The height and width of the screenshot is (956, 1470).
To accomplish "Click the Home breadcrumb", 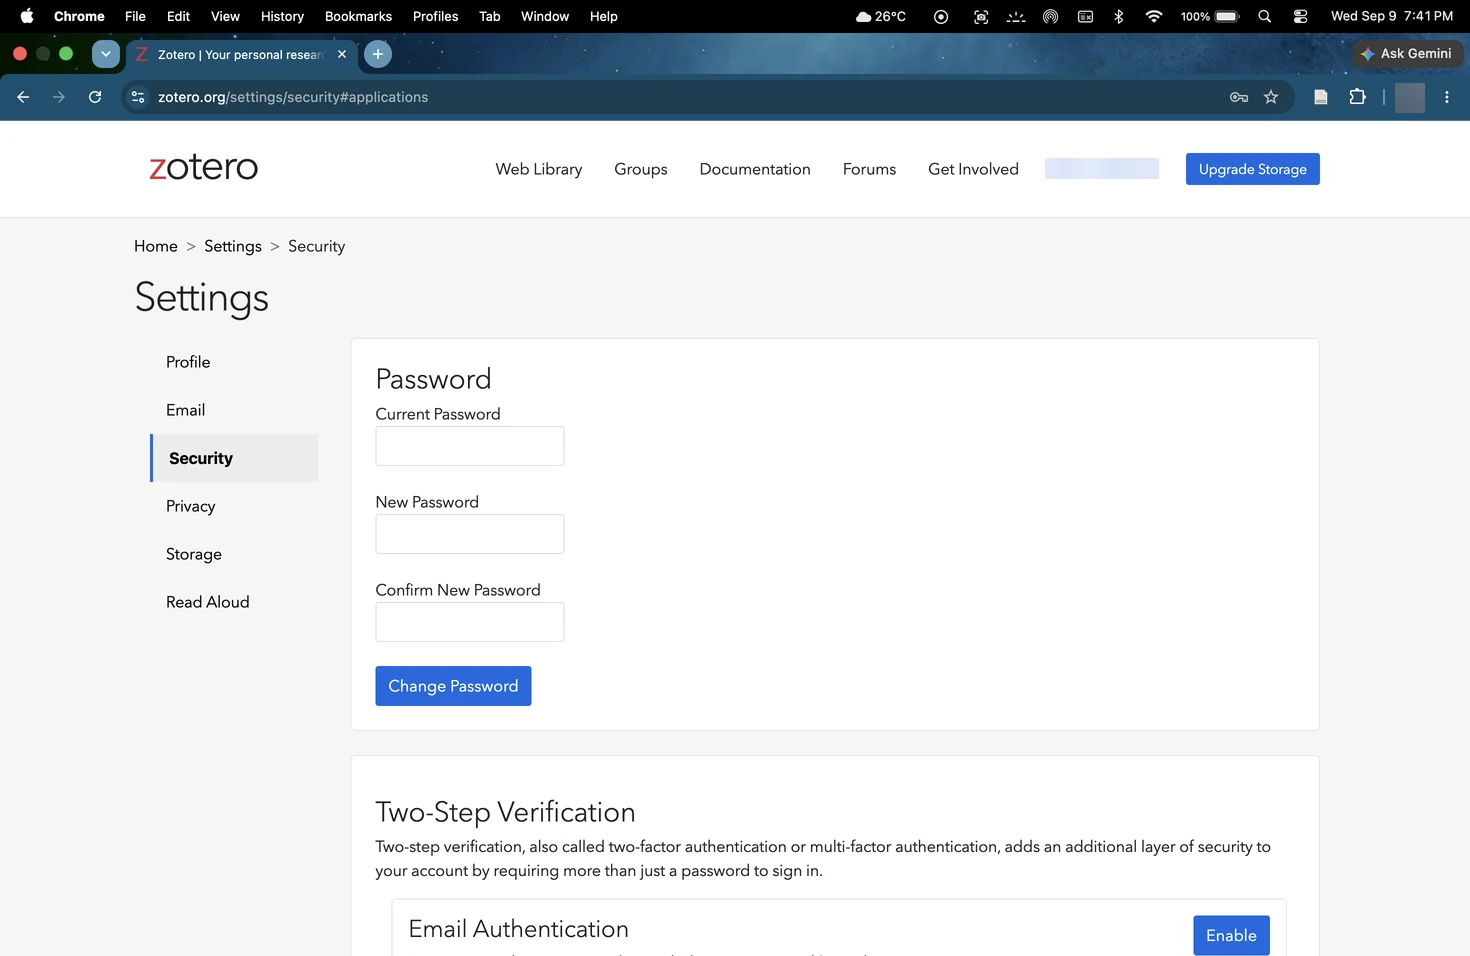I will 156,246.
